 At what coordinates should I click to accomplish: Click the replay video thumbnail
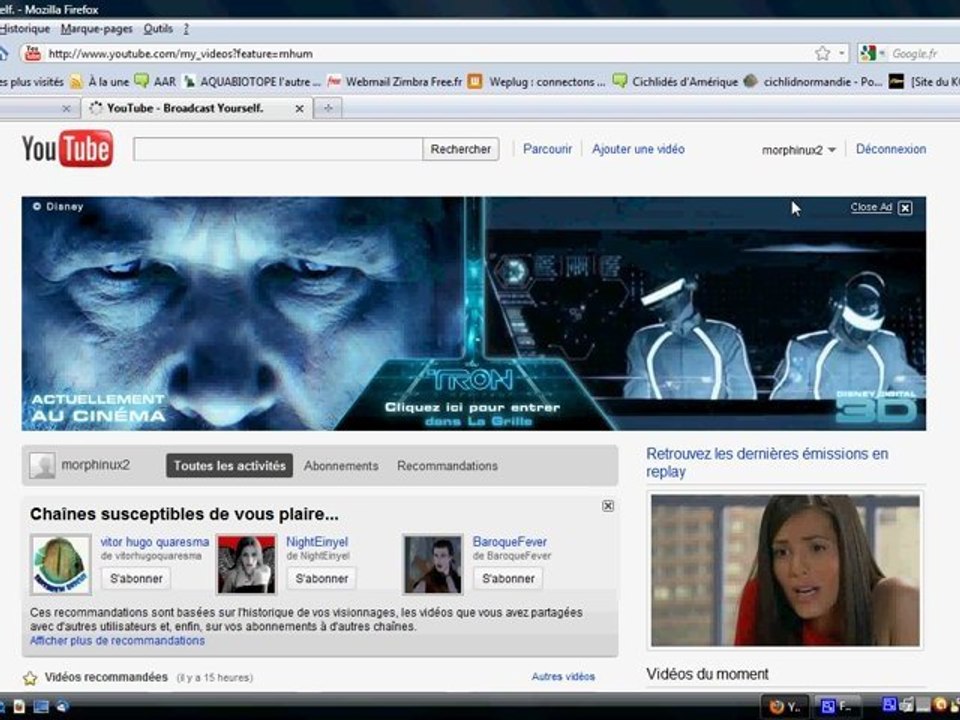pos(786,570)
